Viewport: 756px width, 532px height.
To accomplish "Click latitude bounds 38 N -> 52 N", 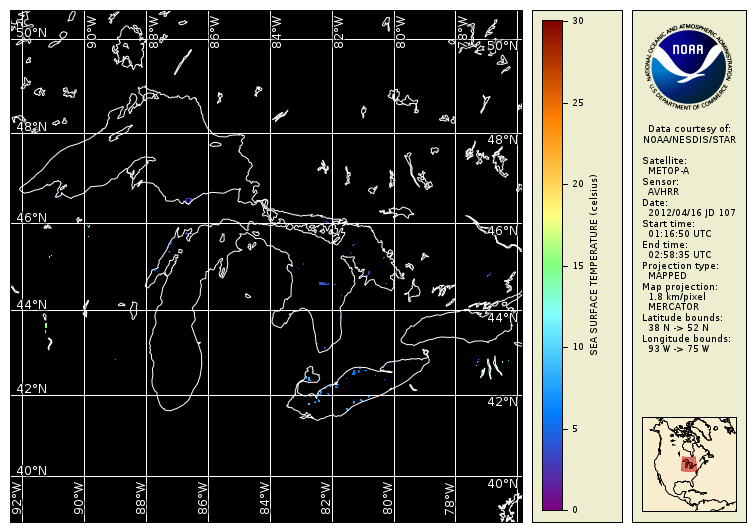I will [678, 328].
